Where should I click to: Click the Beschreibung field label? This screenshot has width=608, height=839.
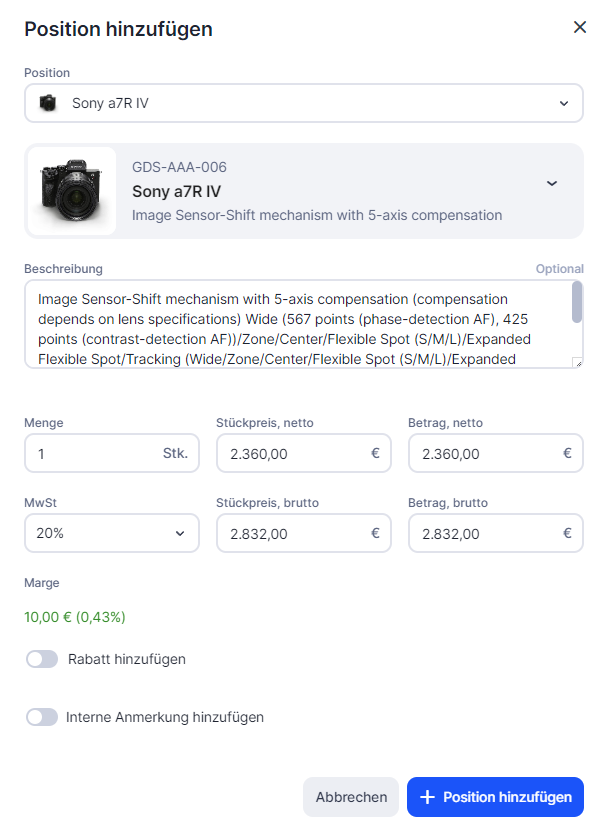point(63,269)
